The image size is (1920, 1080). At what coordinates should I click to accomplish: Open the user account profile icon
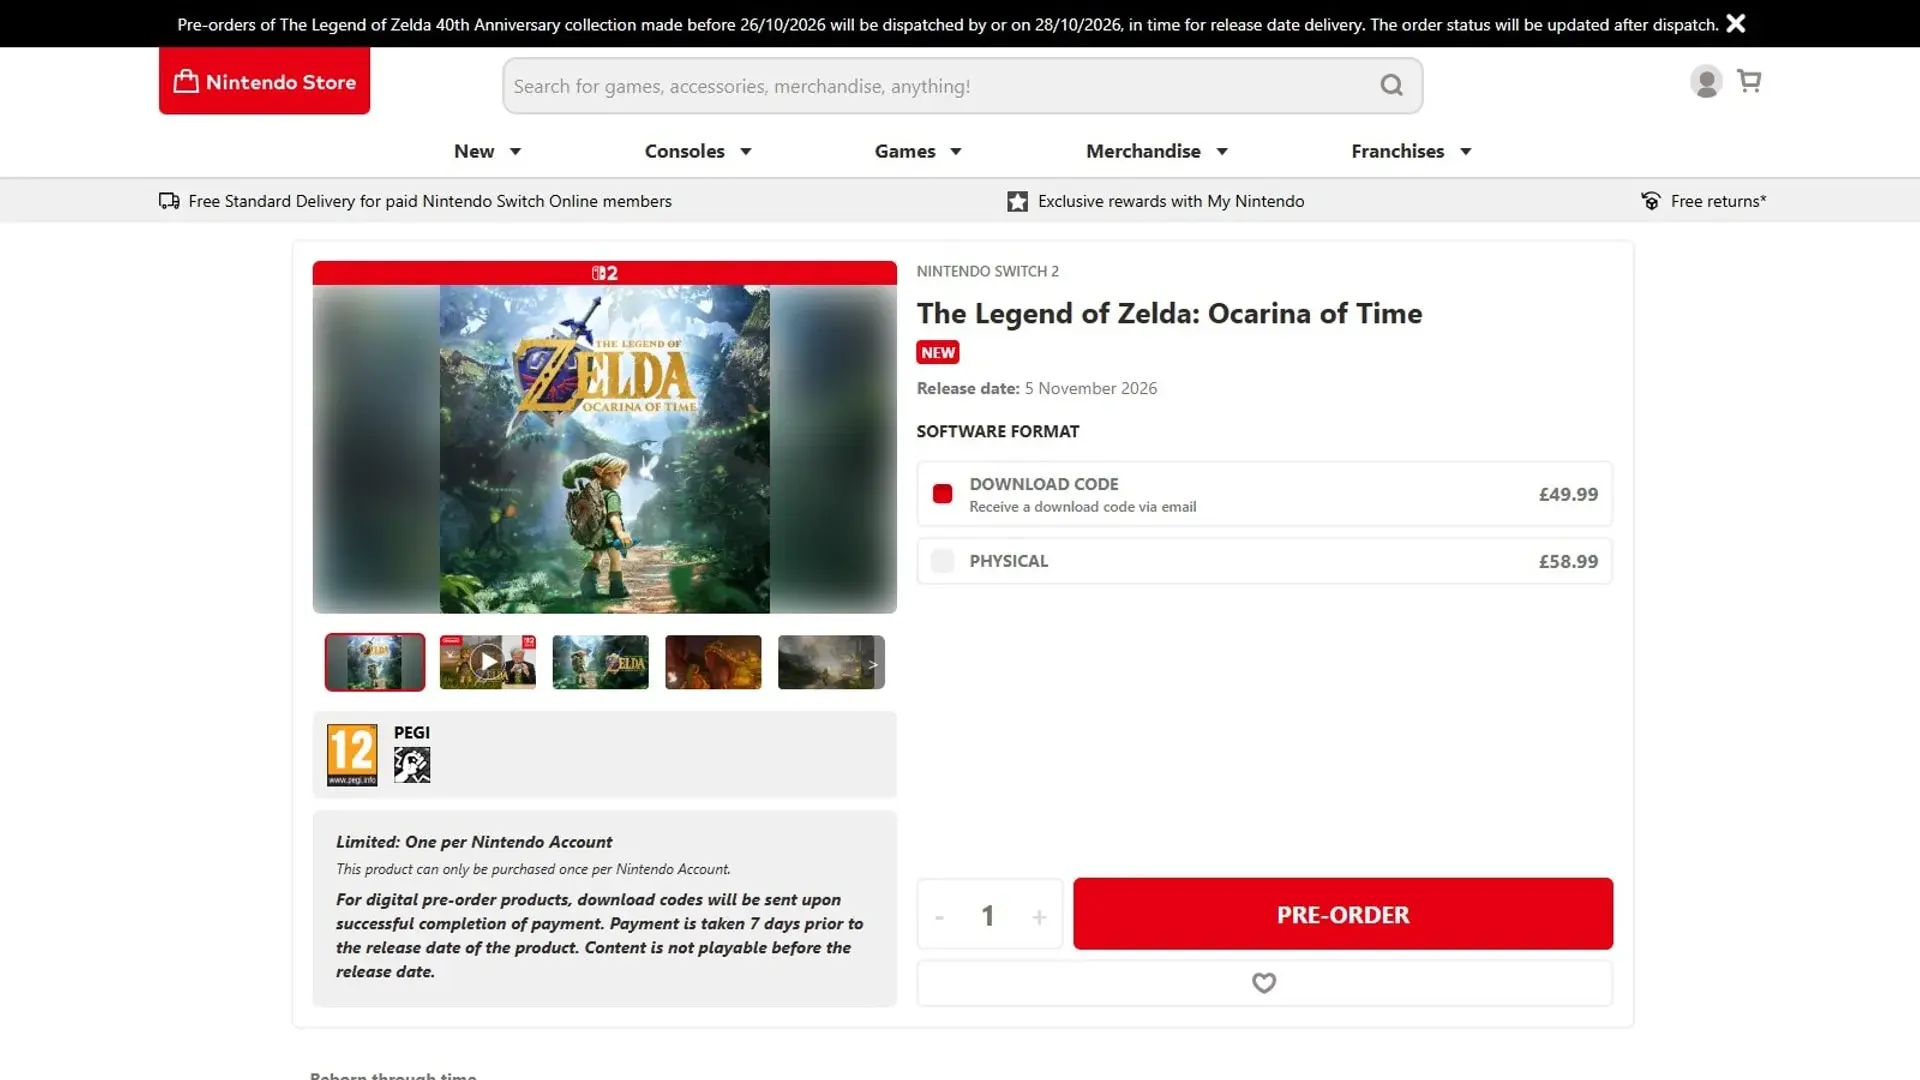click(x=1706, y=81)
